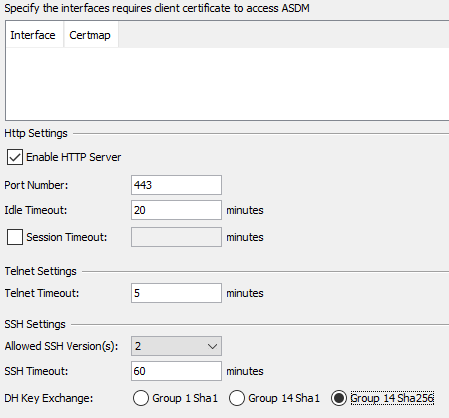The image size is (449, 418).
Task: Select Group 14 Sha1 key exchange
Action: click(x=237, y=398)
